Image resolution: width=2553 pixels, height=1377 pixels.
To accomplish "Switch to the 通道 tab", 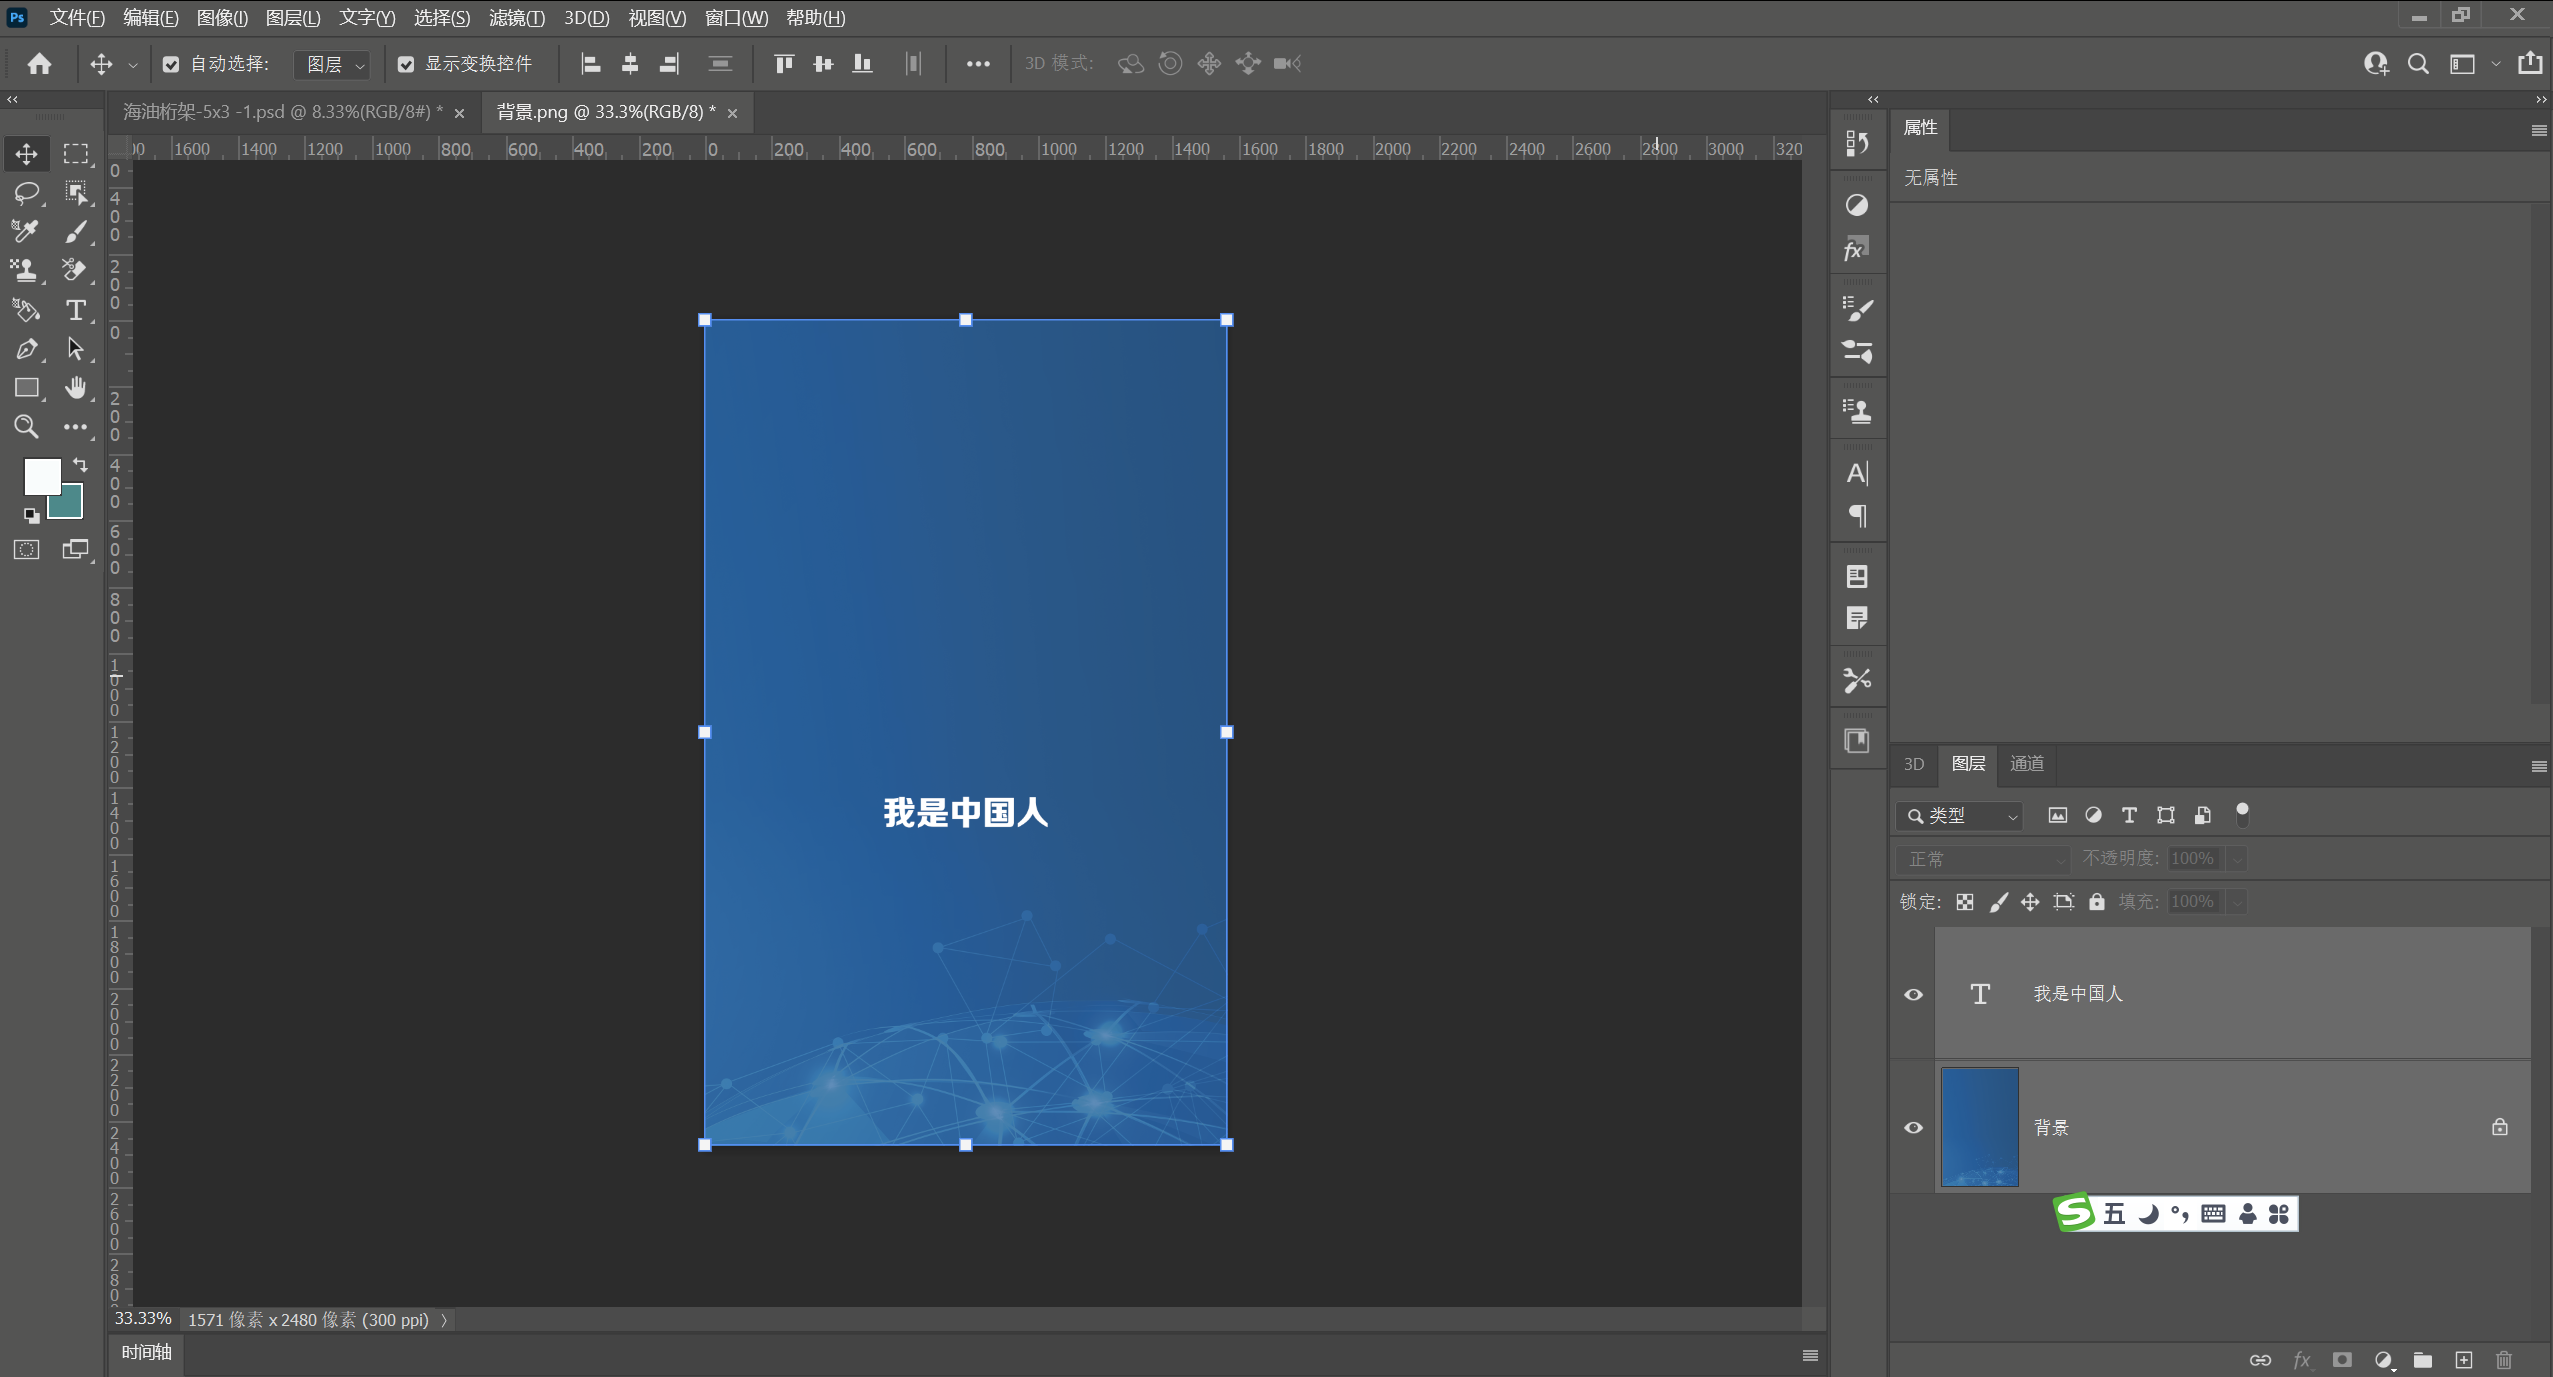I will pyautogui.click(x=2026, y=764).
